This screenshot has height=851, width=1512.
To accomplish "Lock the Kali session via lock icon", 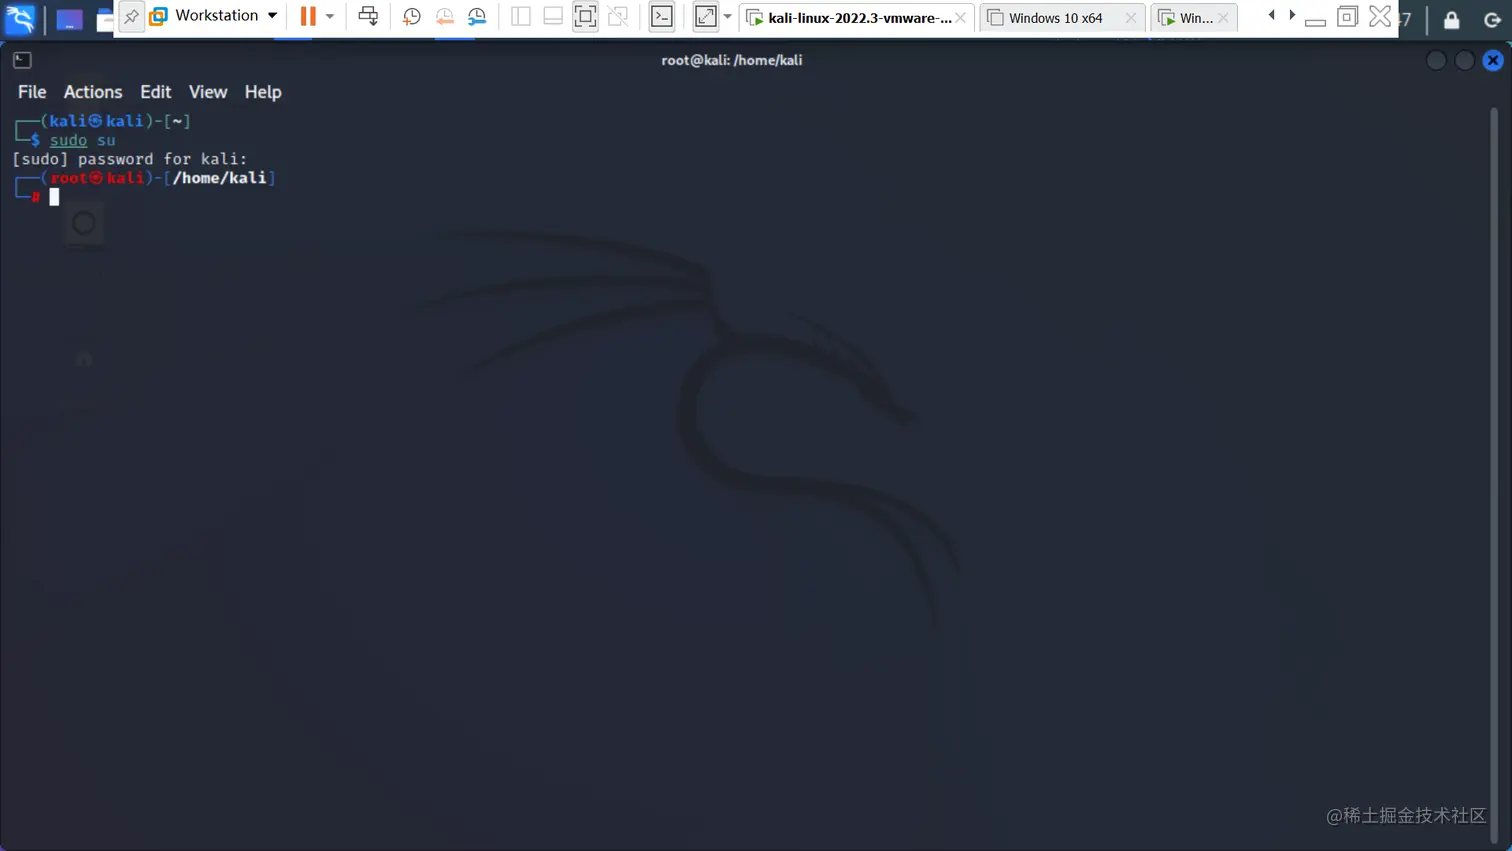I will point(1451,19).
